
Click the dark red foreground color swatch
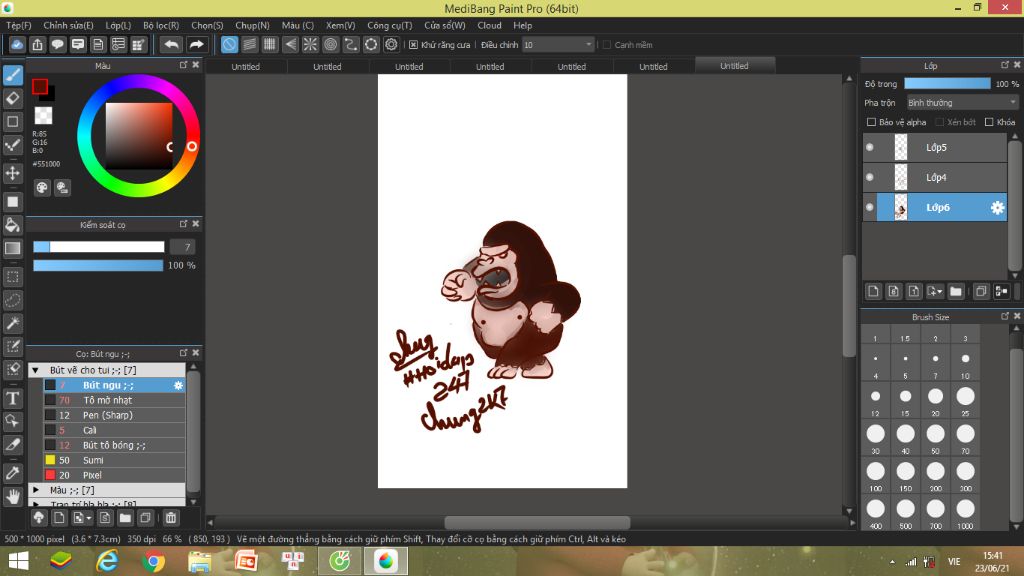pyautogui.click(x=40, y=86)
